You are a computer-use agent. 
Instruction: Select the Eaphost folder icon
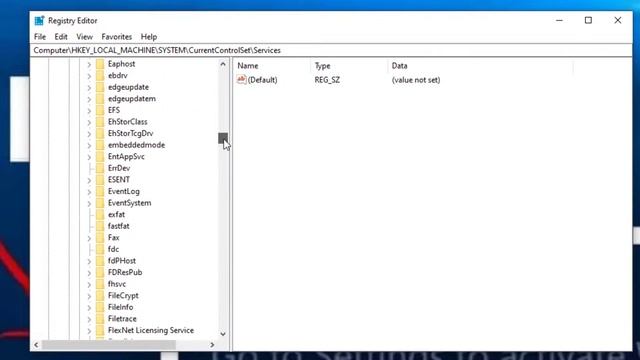point(100,64)
